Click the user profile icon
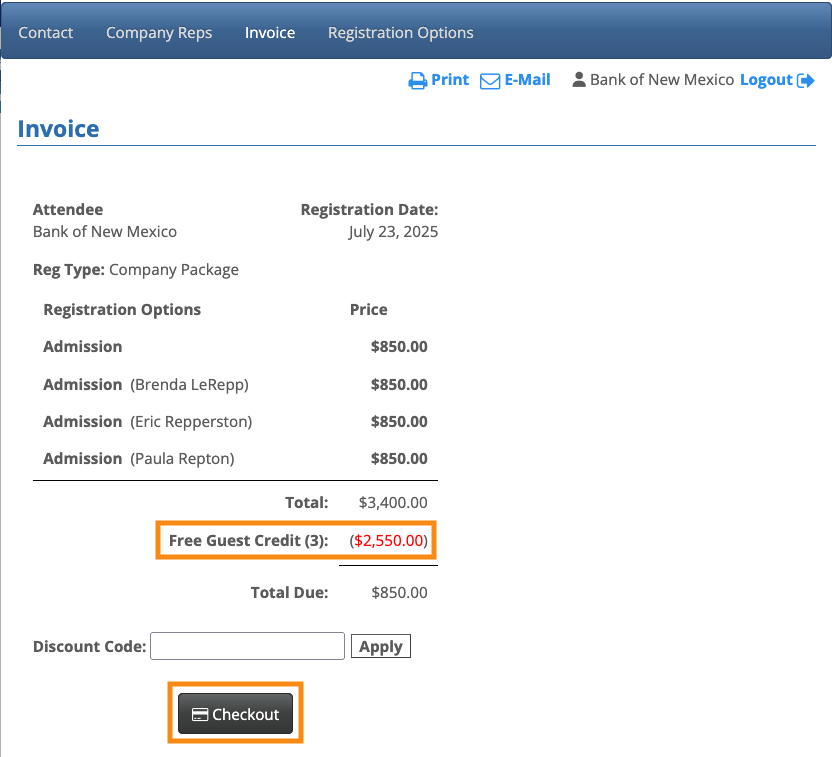The width and height of the screenshot is (832, 757). click(x=579, y=80)
